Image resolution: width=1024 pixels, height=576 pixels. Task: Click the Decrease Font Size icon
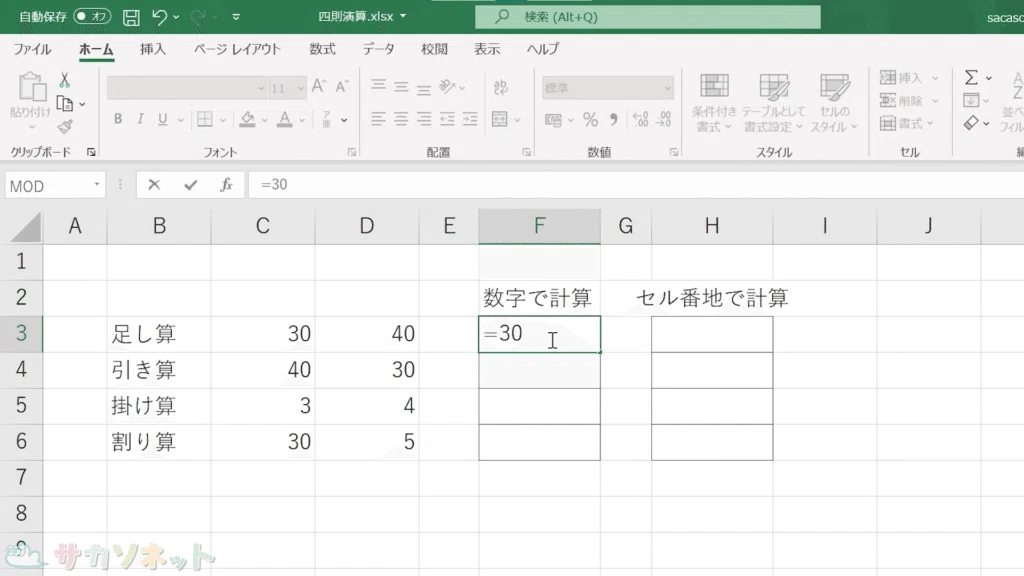pyautogui.click(x=342, y=86)
